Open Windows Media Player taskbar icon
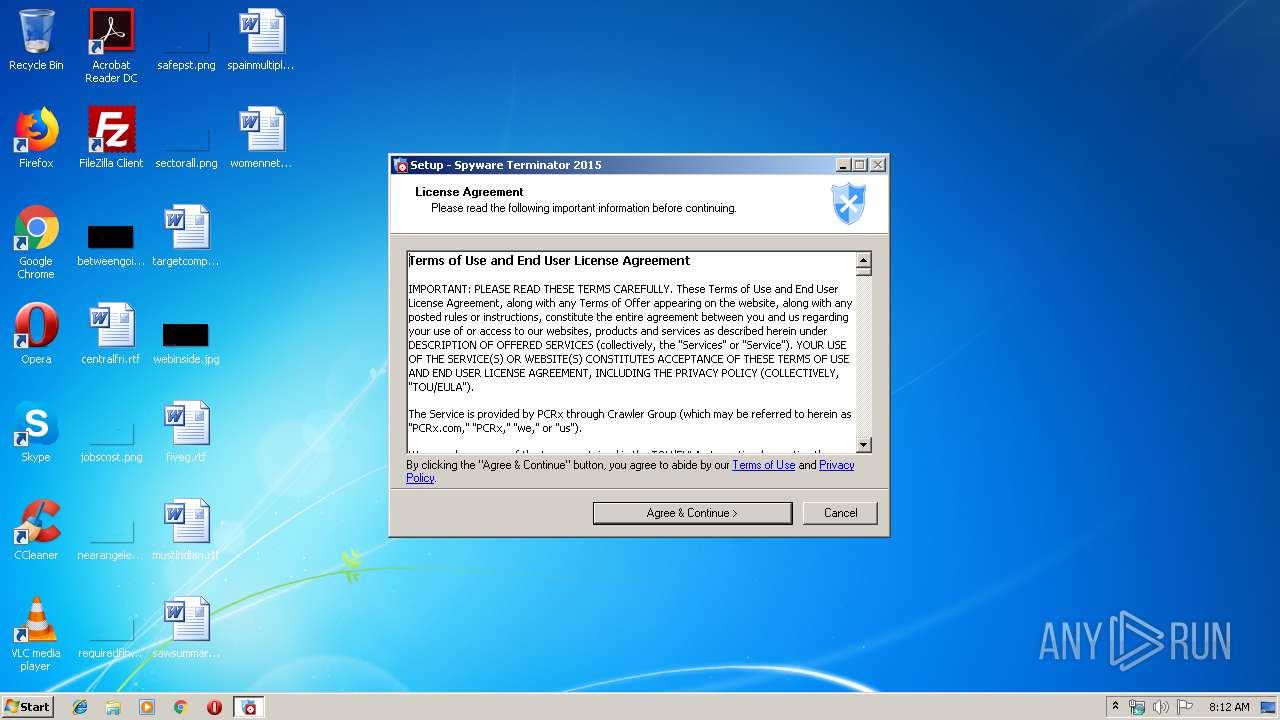 coord(147,707)
